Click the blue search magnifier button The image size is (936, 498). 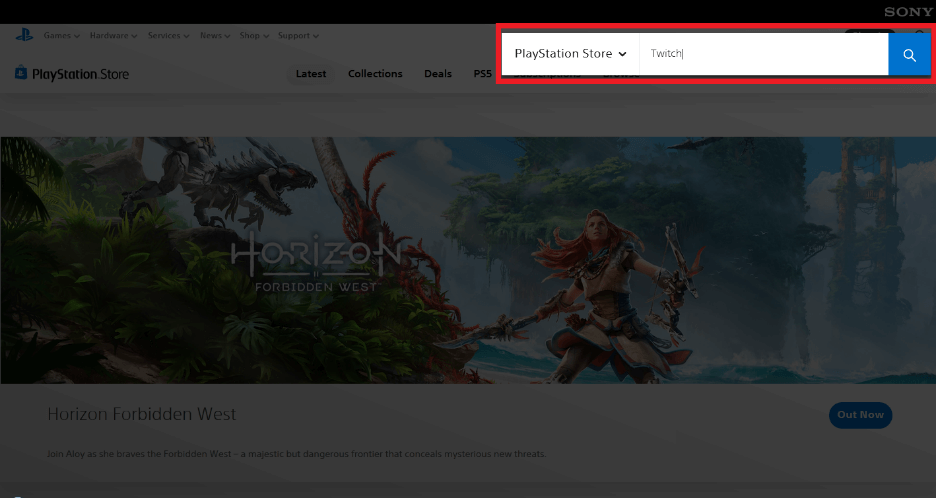909,54
